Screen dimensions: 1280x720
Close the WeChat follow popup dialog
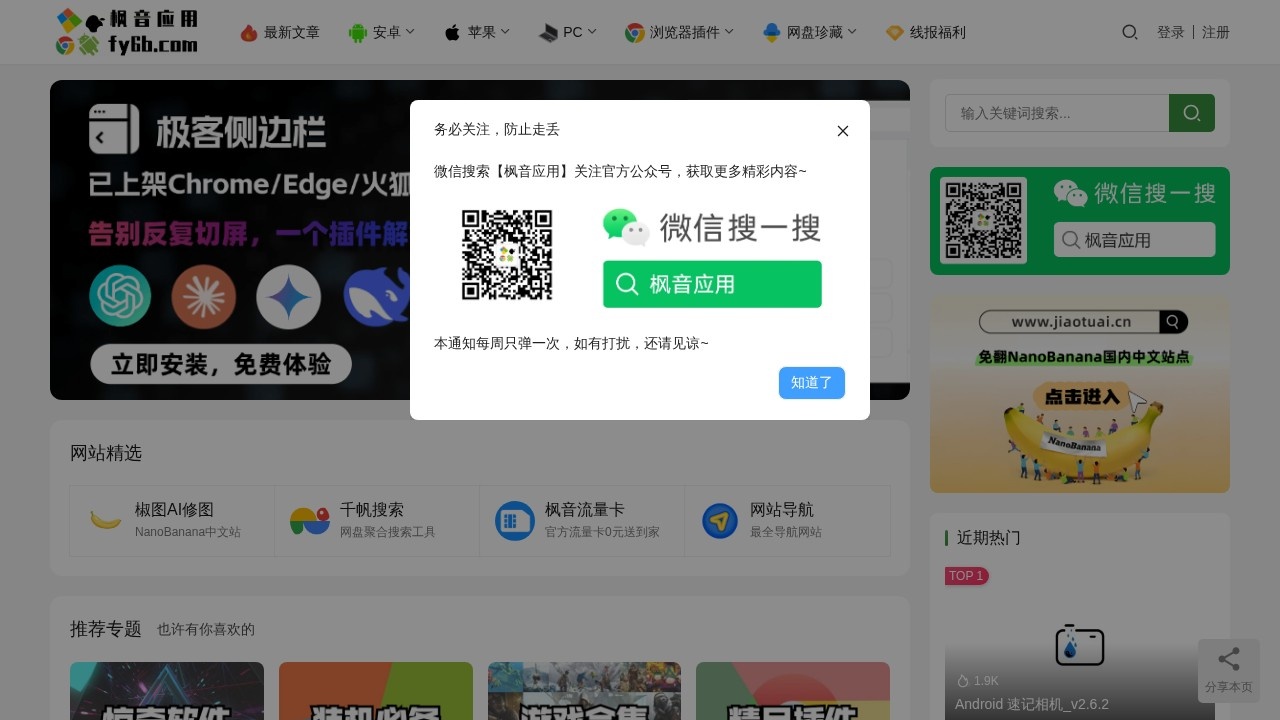843,131
